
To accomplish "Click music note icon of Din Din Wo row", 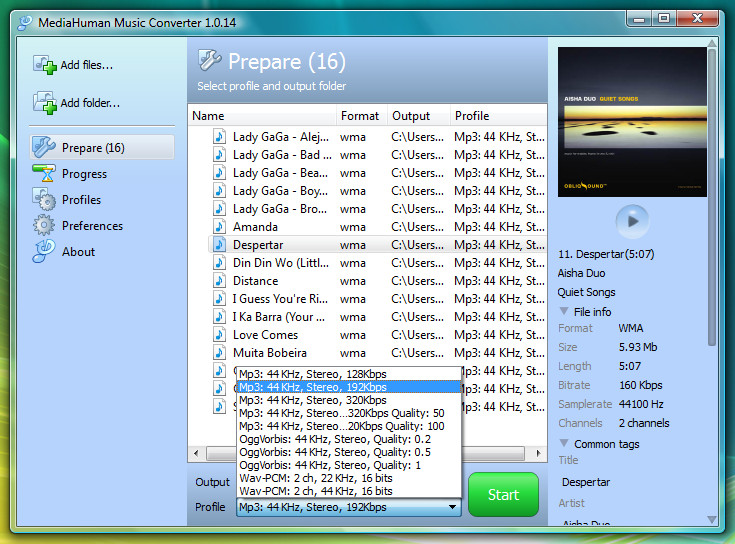I will point(219,262).
